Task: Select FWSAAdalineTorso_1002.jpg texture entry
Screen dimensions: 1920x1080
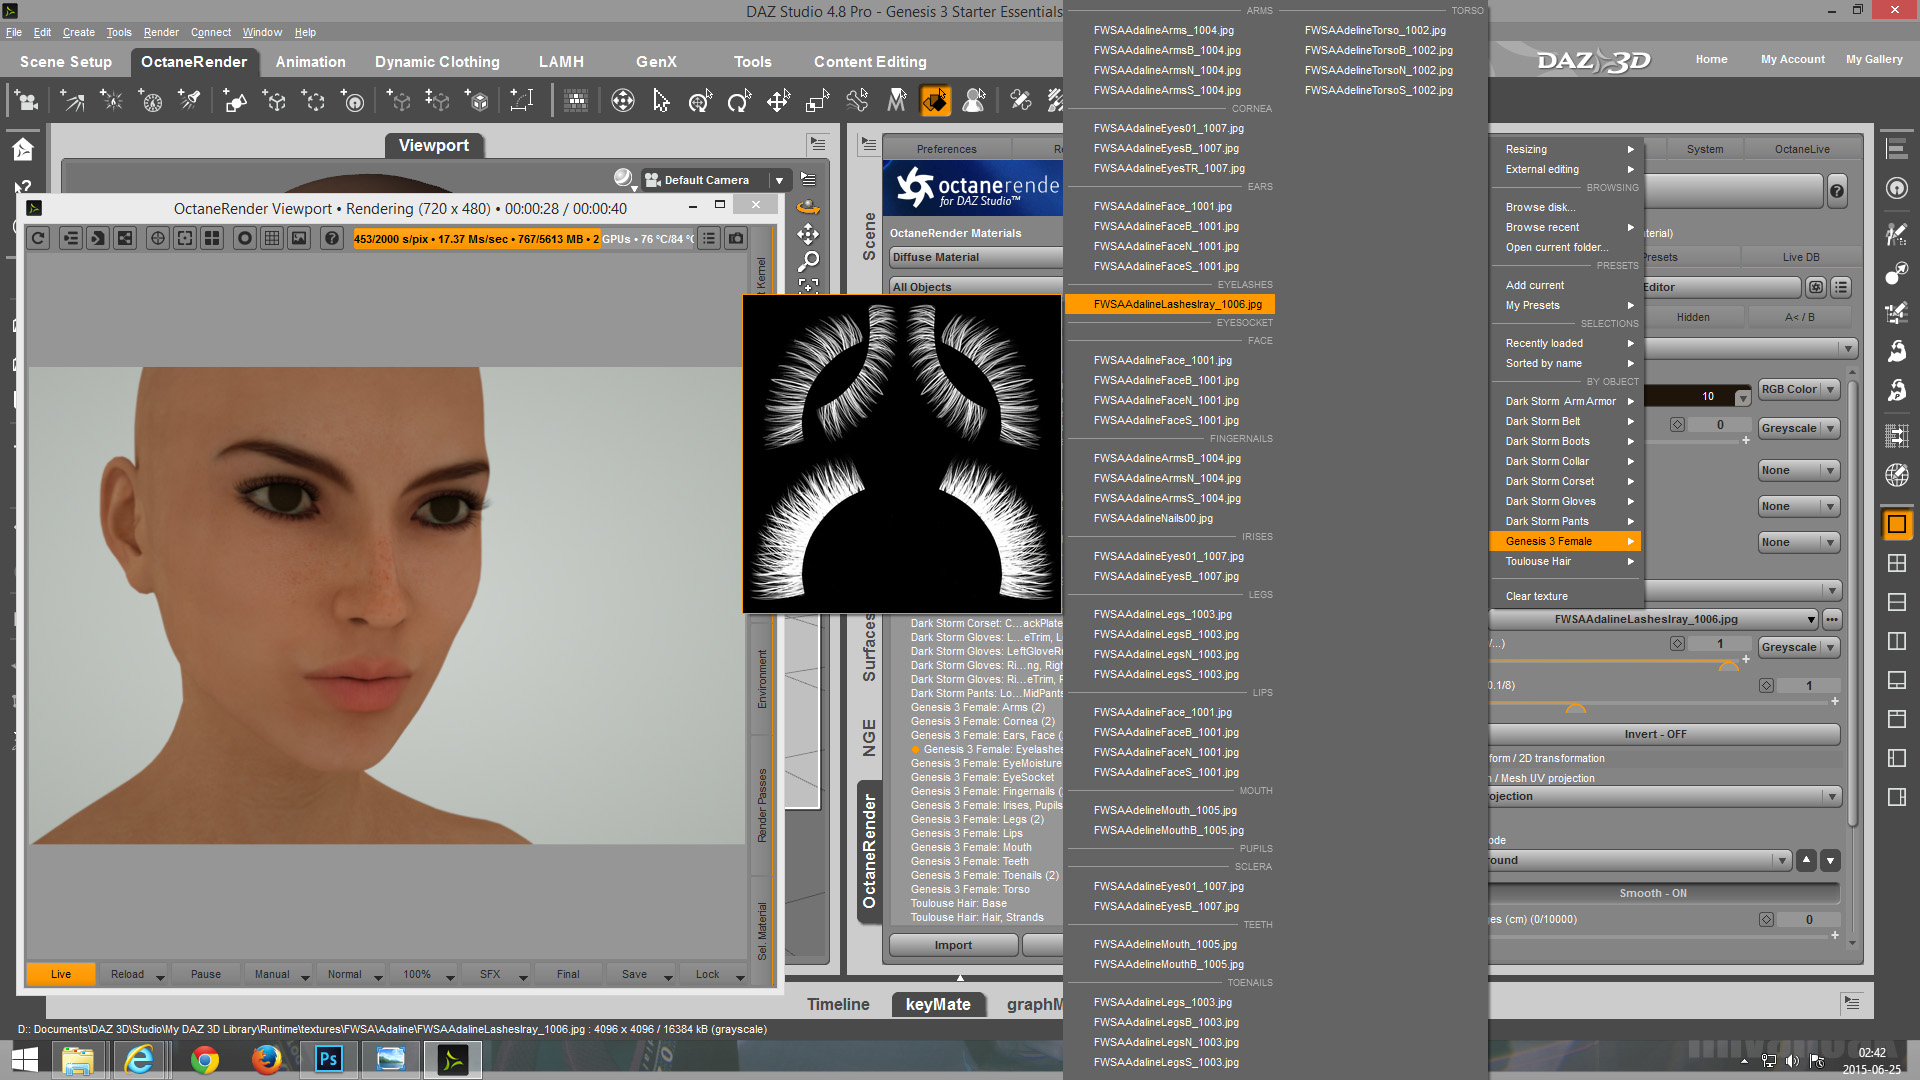Action: (1375, 30)
